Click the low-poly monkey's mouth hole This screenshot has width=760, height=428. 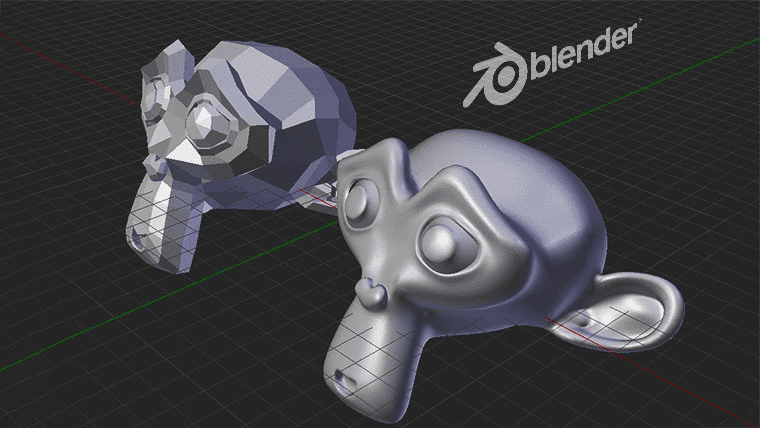136,239
